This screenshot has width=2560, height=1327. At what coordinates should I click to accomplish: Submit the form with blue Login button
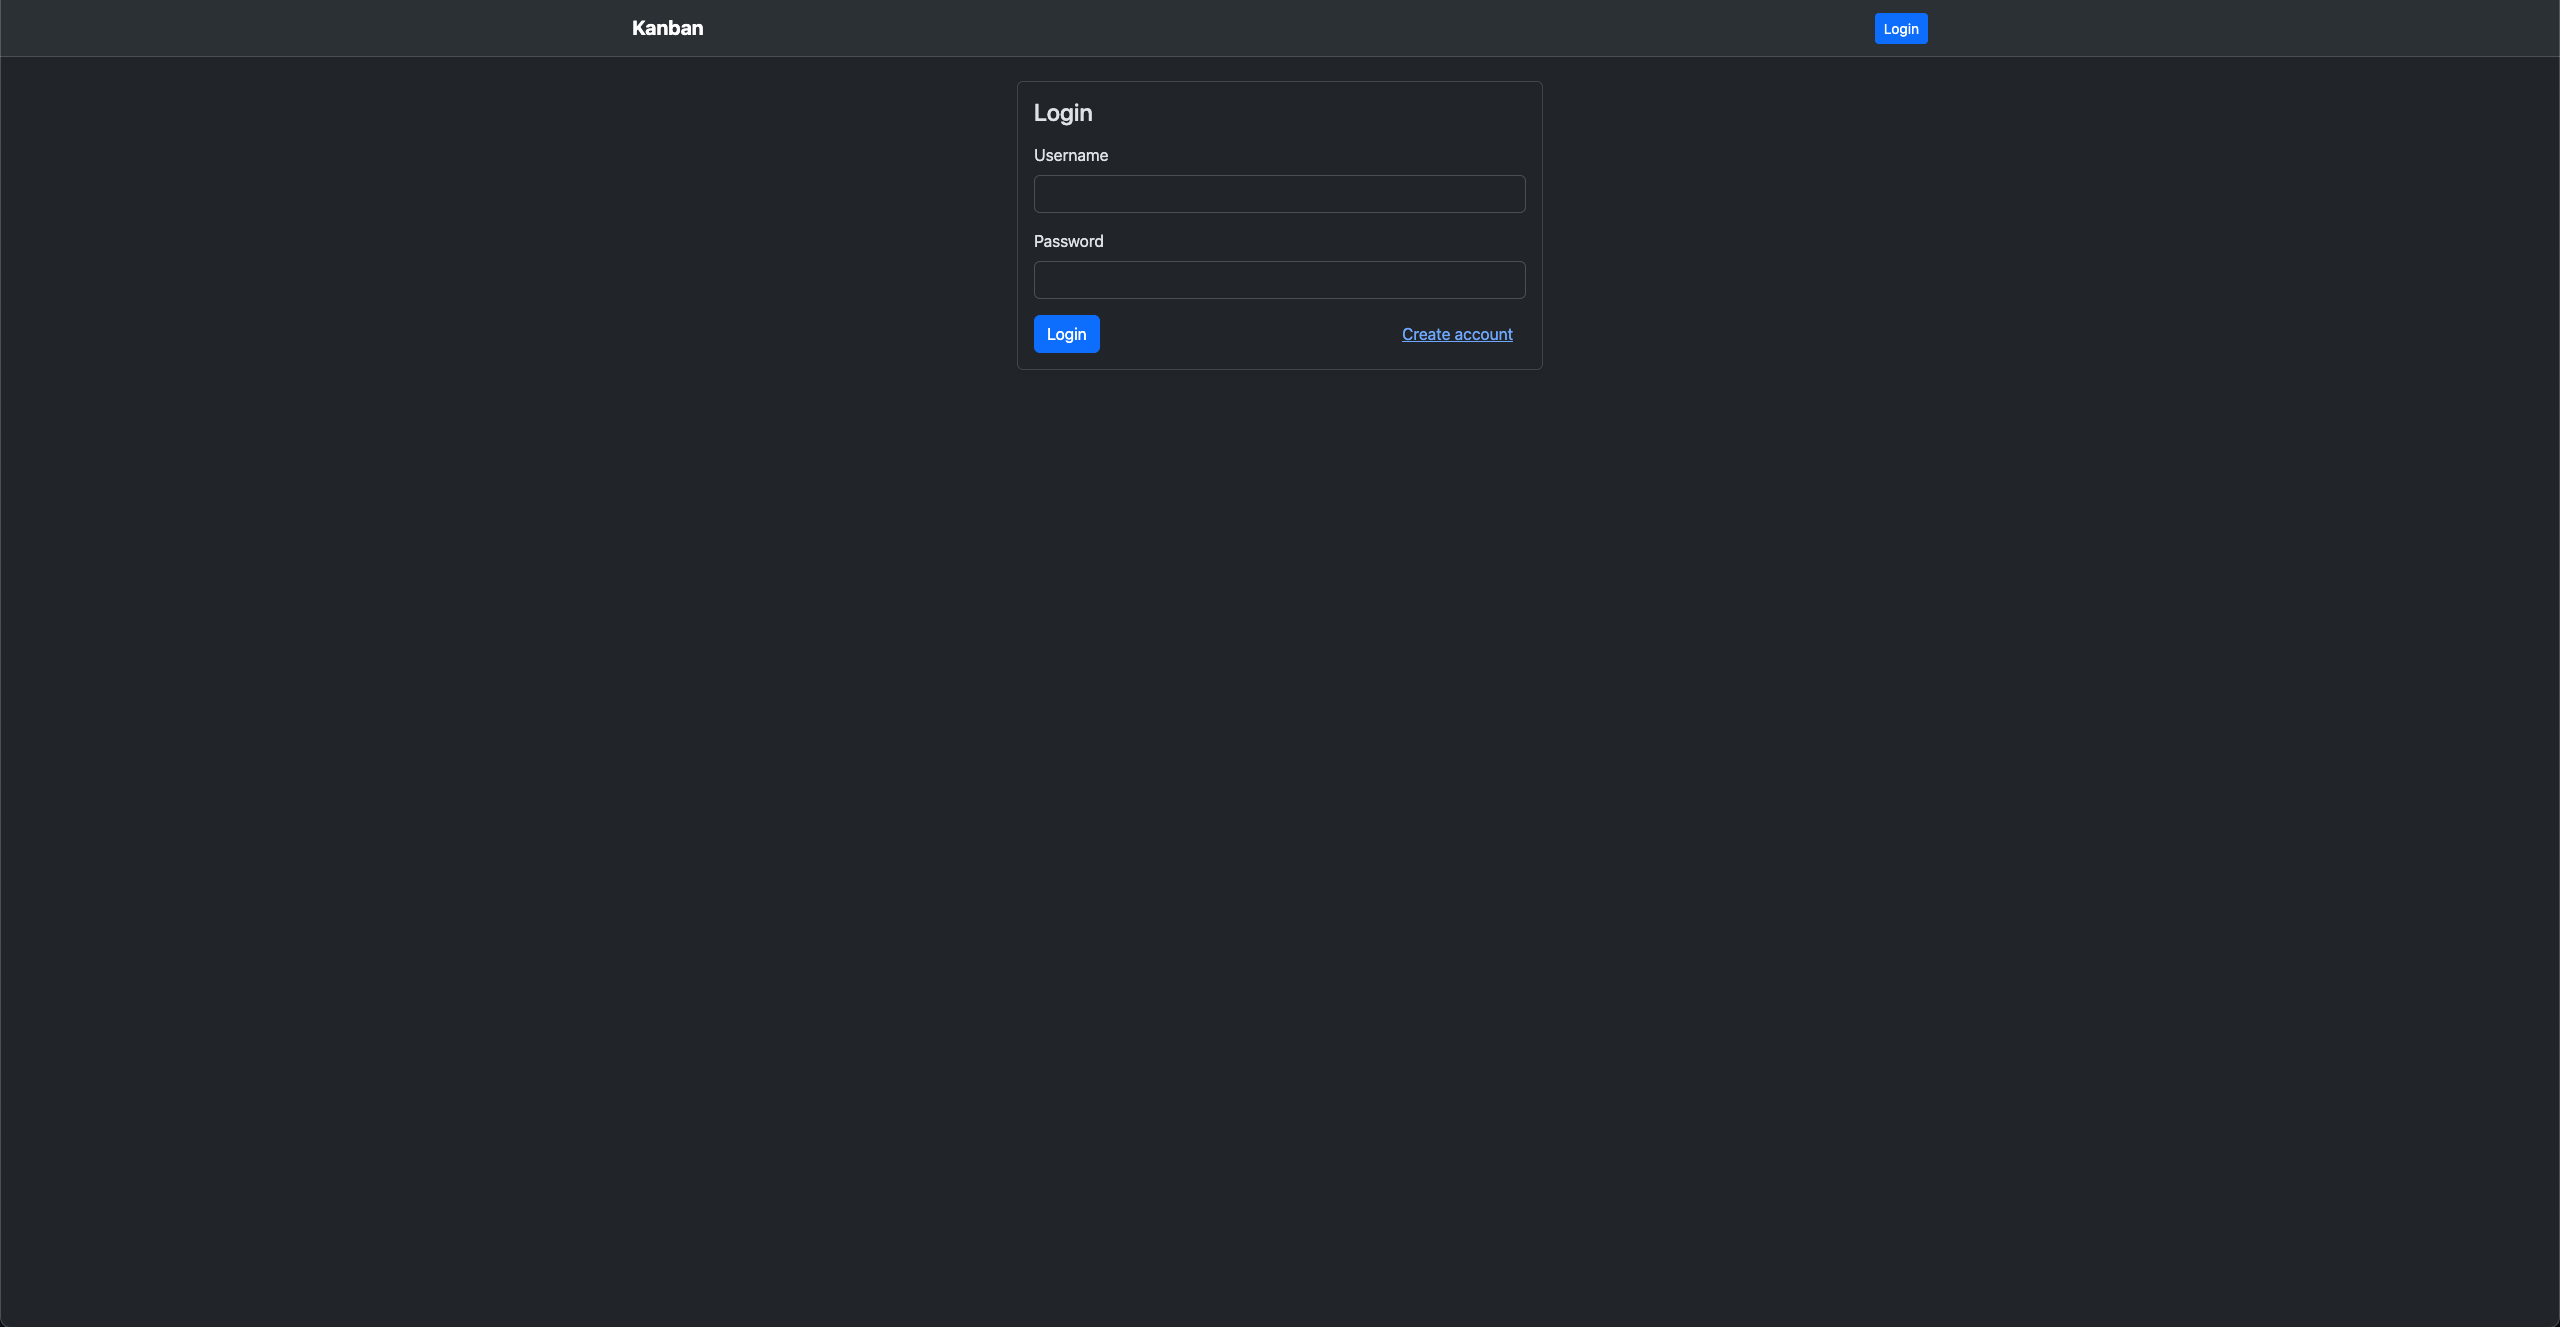pos(1066,334)
